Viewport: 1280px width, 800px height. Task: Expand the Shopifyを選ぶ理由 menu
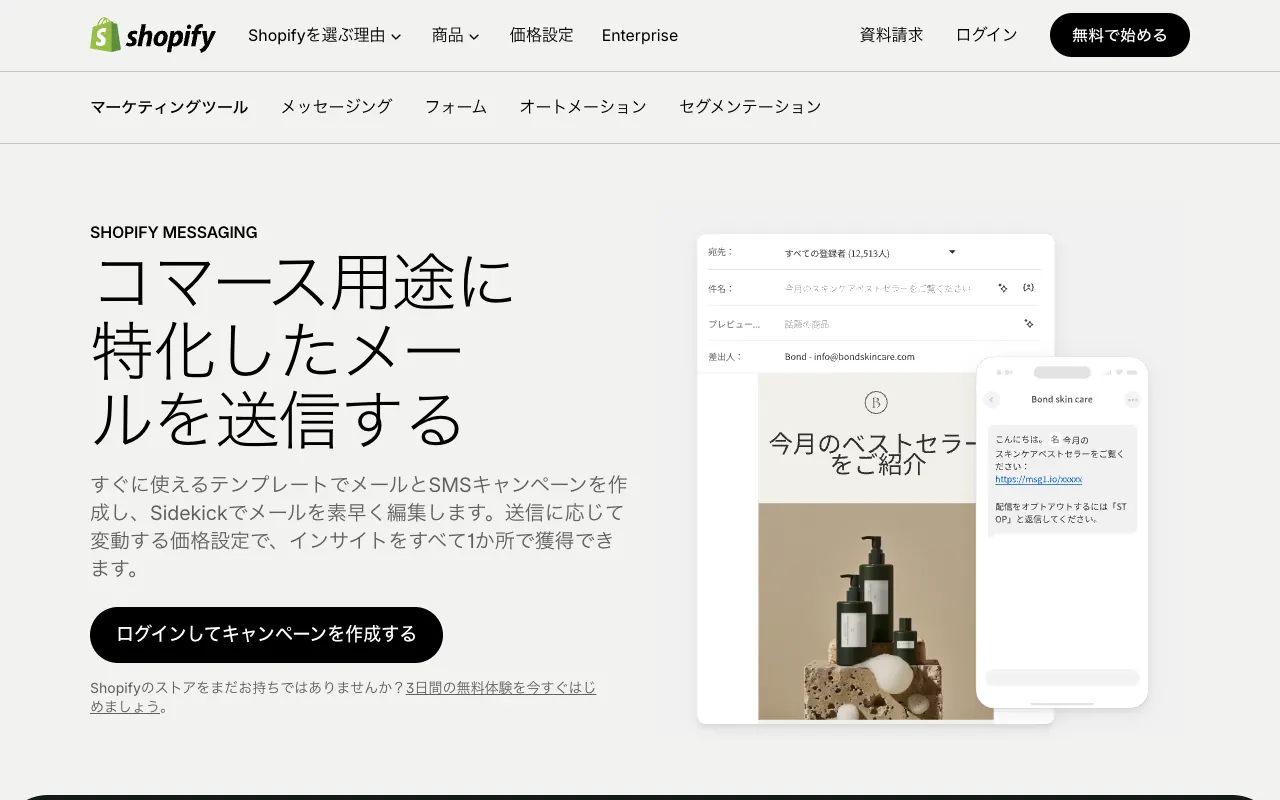point(325,35)
